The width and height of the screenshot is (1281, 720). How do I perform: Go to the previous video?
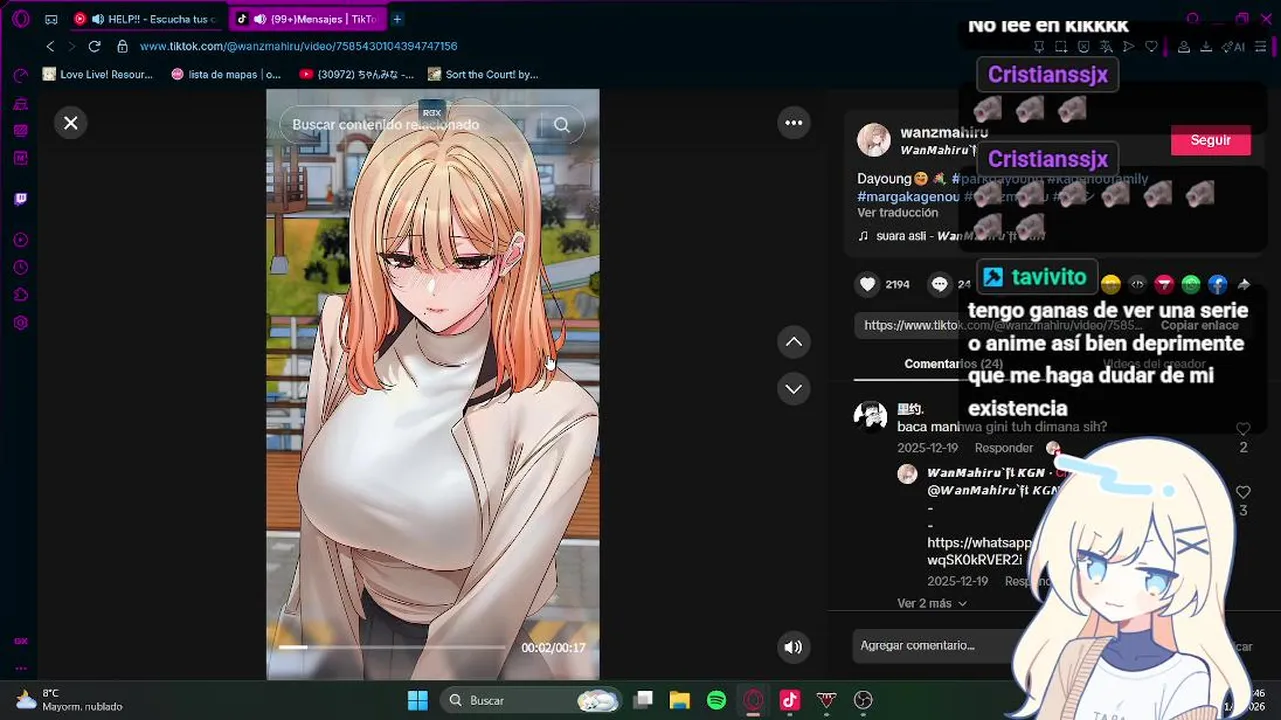pyautogui.click(x=794, y=342)
